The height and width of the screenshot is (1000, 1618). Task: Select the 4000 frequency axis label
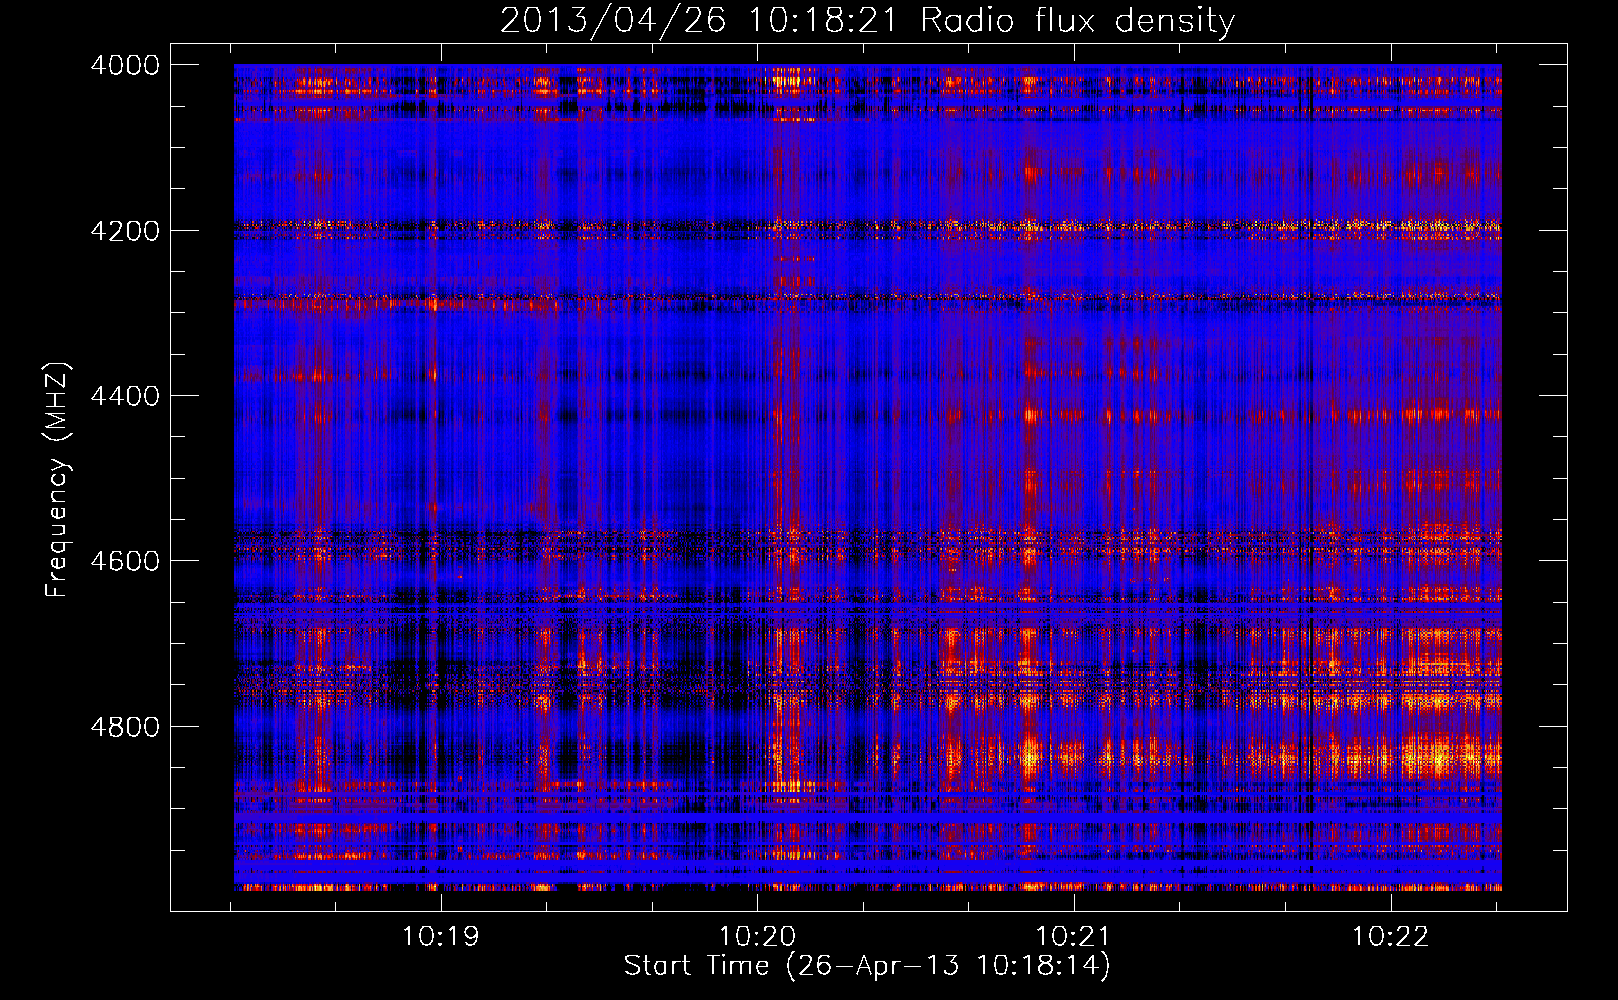pyautogui.click(x=125, y=65)
